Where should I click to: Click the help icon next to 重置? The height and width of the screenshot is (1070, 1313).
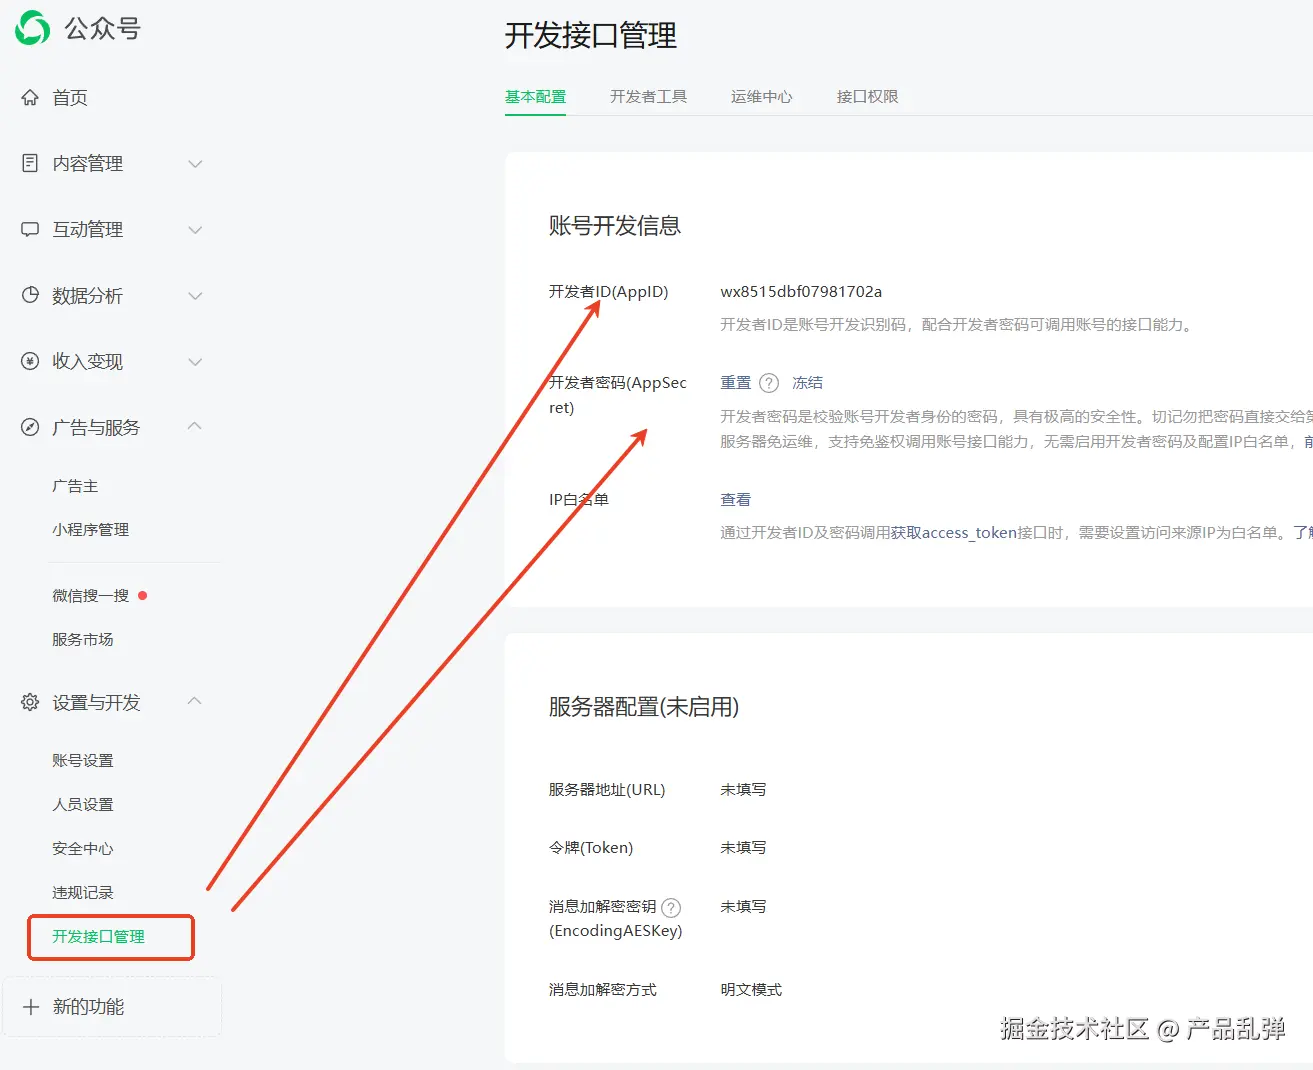(769, 383)
